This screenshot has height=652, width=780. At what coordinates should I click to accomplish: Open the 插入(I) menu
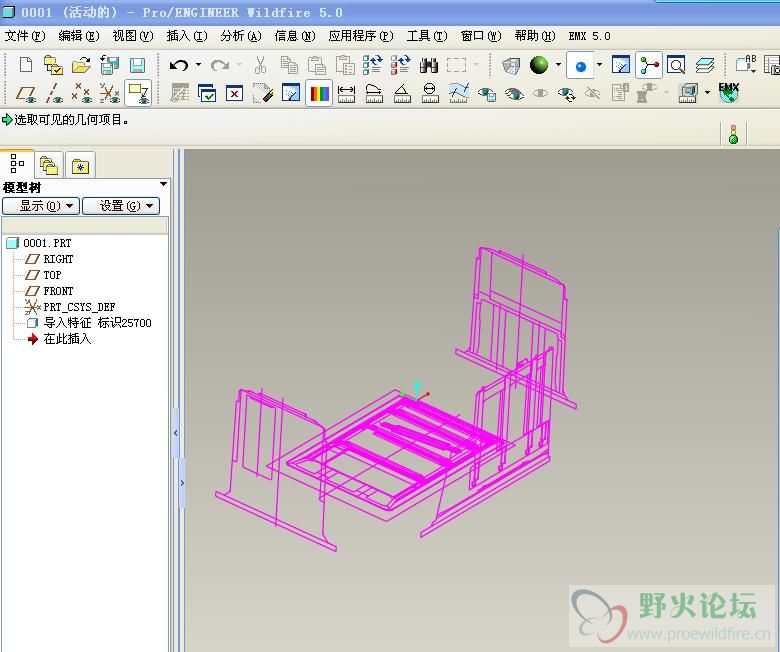click(187, 36)
